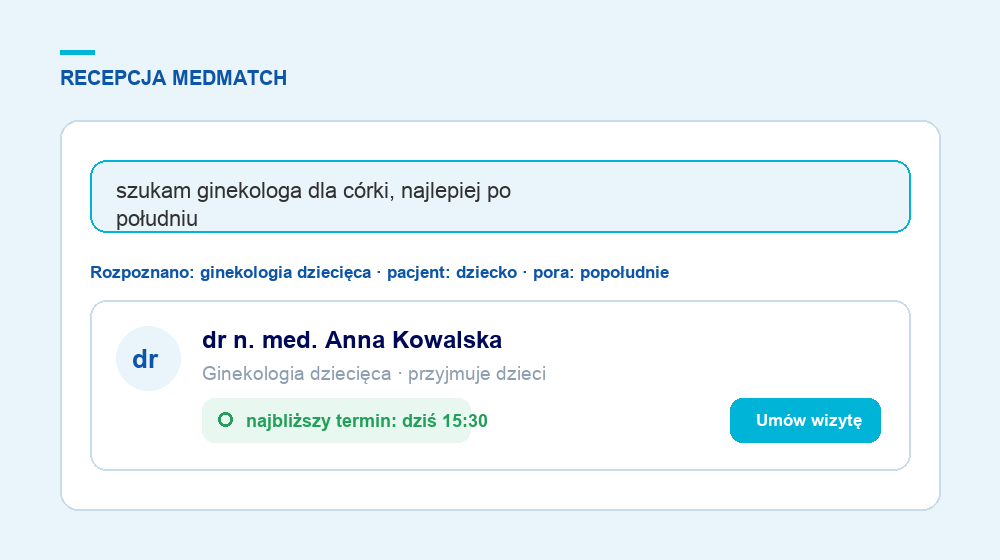Focus the symptom search text box

500,196
